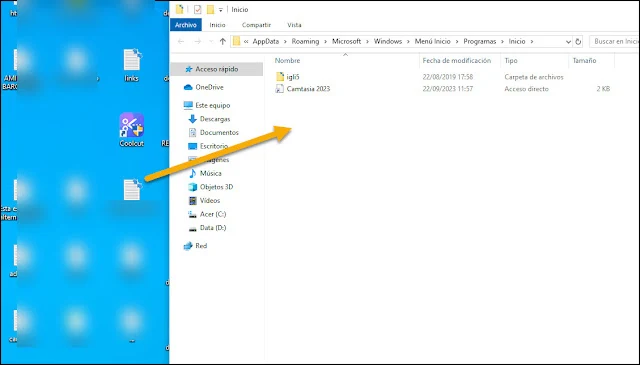Switch to the Compartir ribbon tab
This screenshot has width=640, height=365.
(x=256, y=25)
